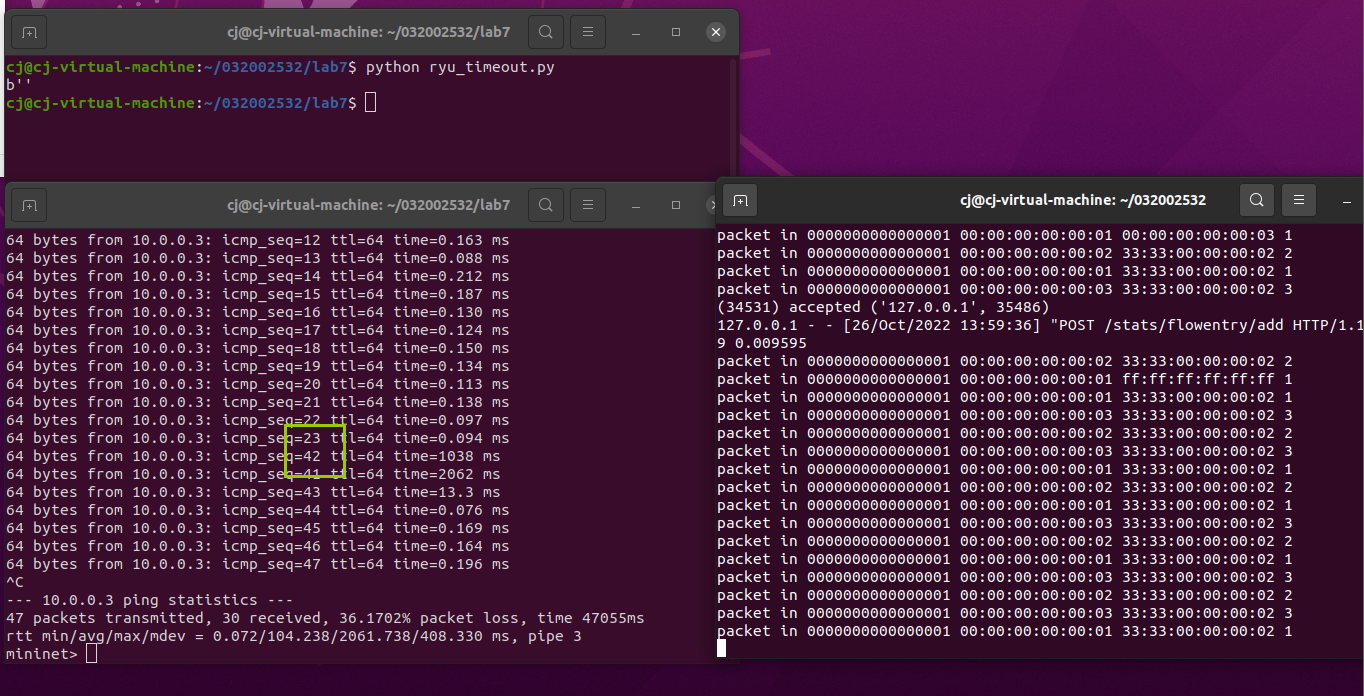1364x696 pixels.
Task: Click the ping line with icmp_seq=13
Action: coord(257,259)
